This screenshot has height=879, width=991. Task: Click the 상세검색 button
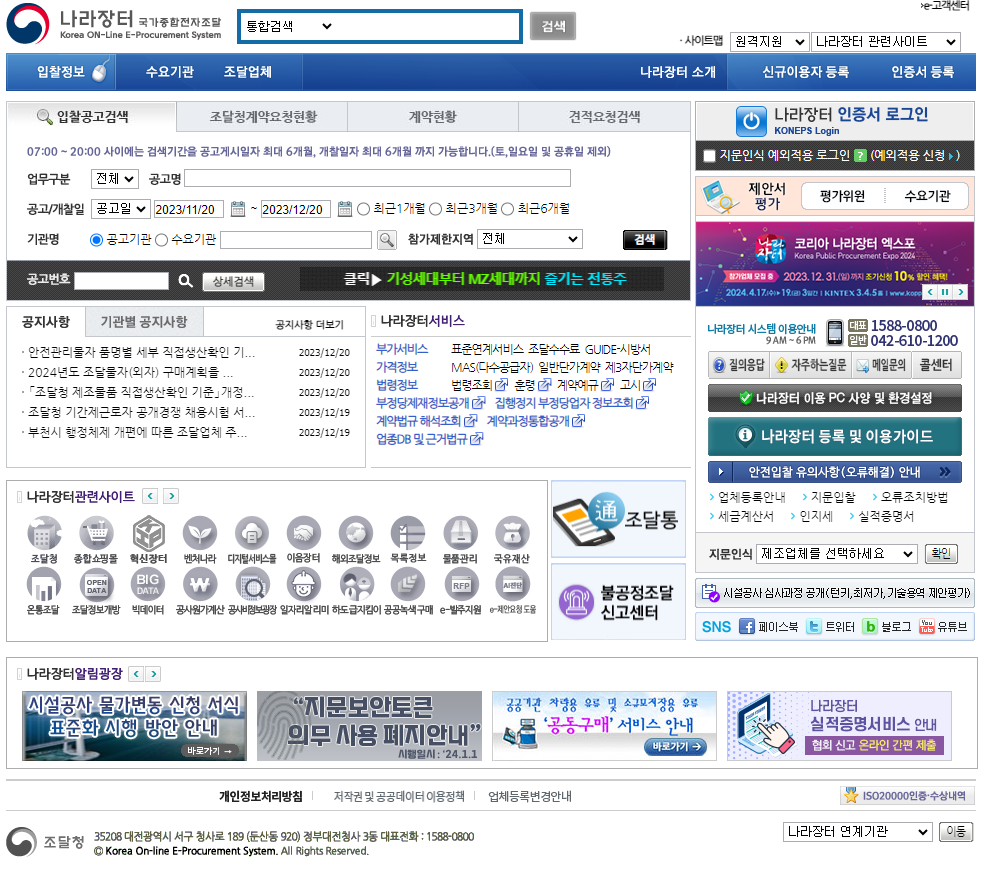click(233, 281)
